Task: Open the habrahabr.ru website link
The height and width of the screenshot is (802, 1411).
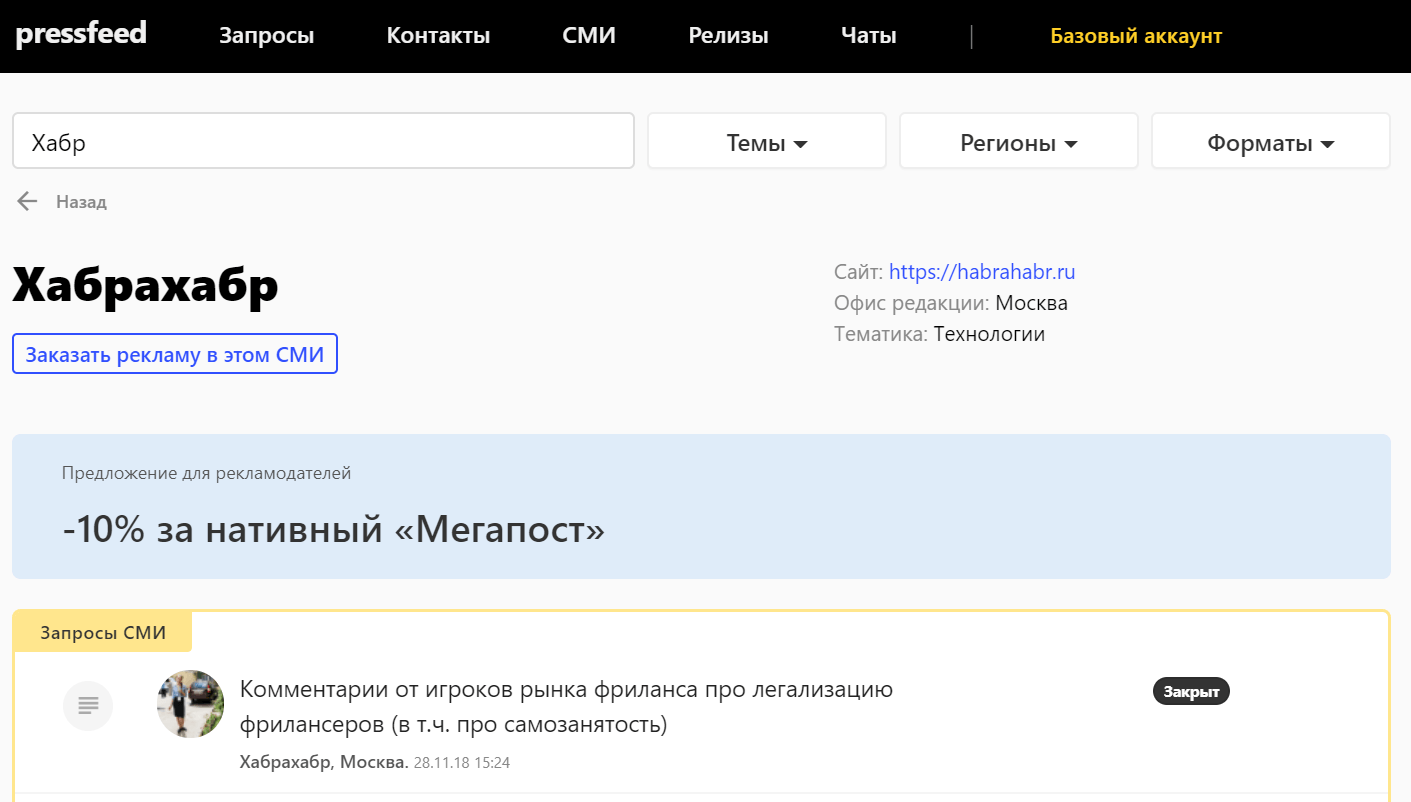Action: (x=981, y=272)
